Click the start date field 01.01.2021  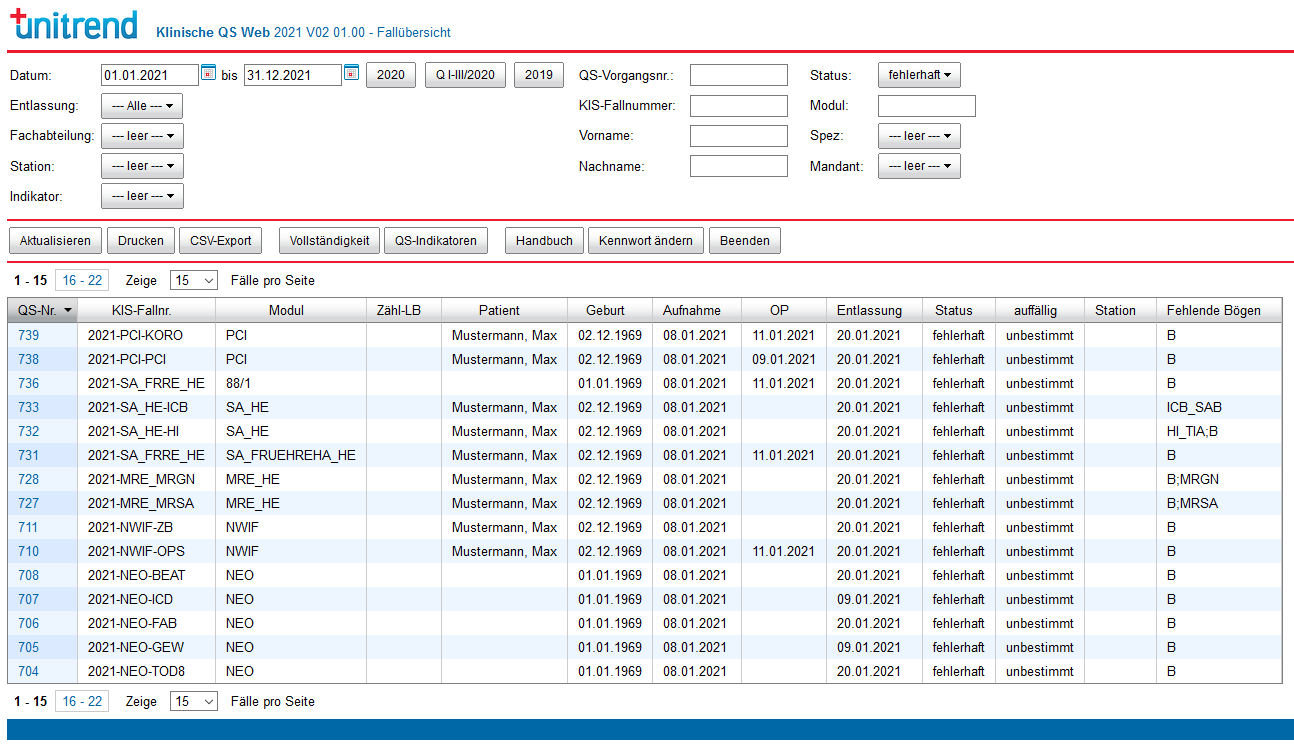pyautogui.click(x=150, y=75)
